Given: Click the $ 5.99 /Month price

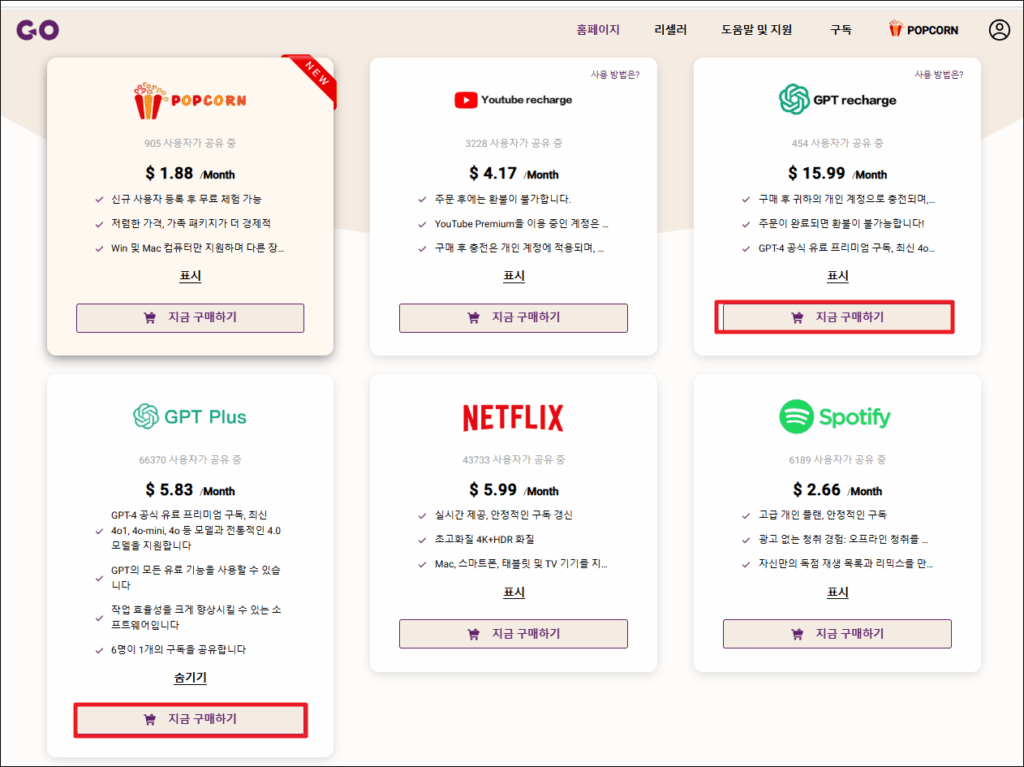Looking at the screenshot, I should pyautogui.click(x=513, y=490).
